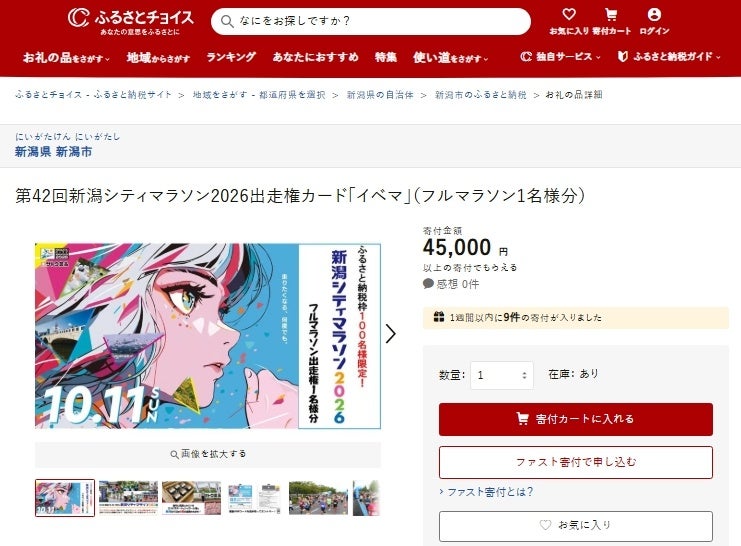Click ファスト寄付で申し込む button
The width and height of the screenshot is (741, 546).
(x=576, y=462)
